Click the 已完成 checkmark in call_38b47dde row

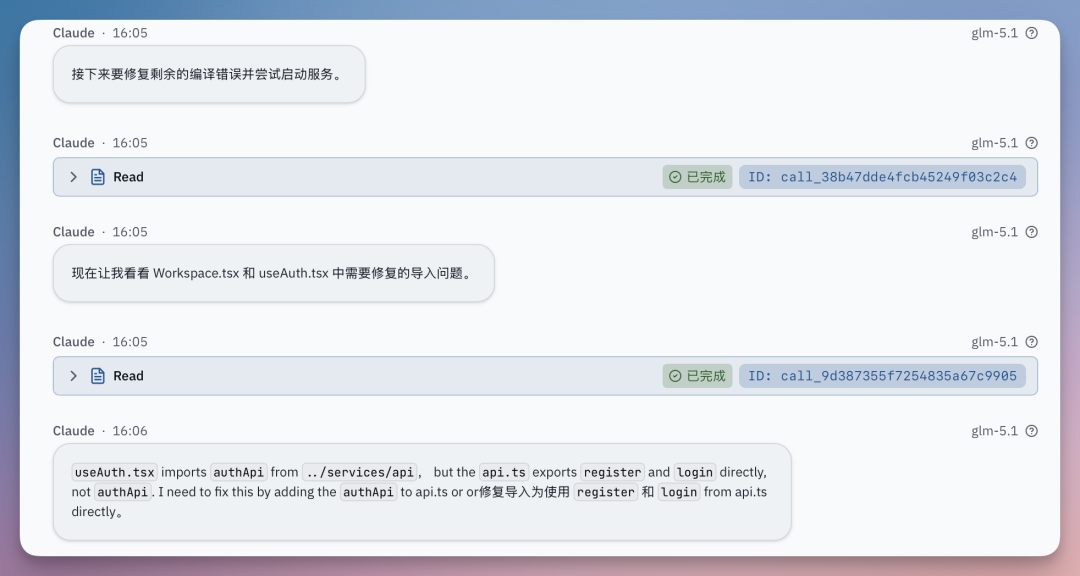[x=675, y=177]
